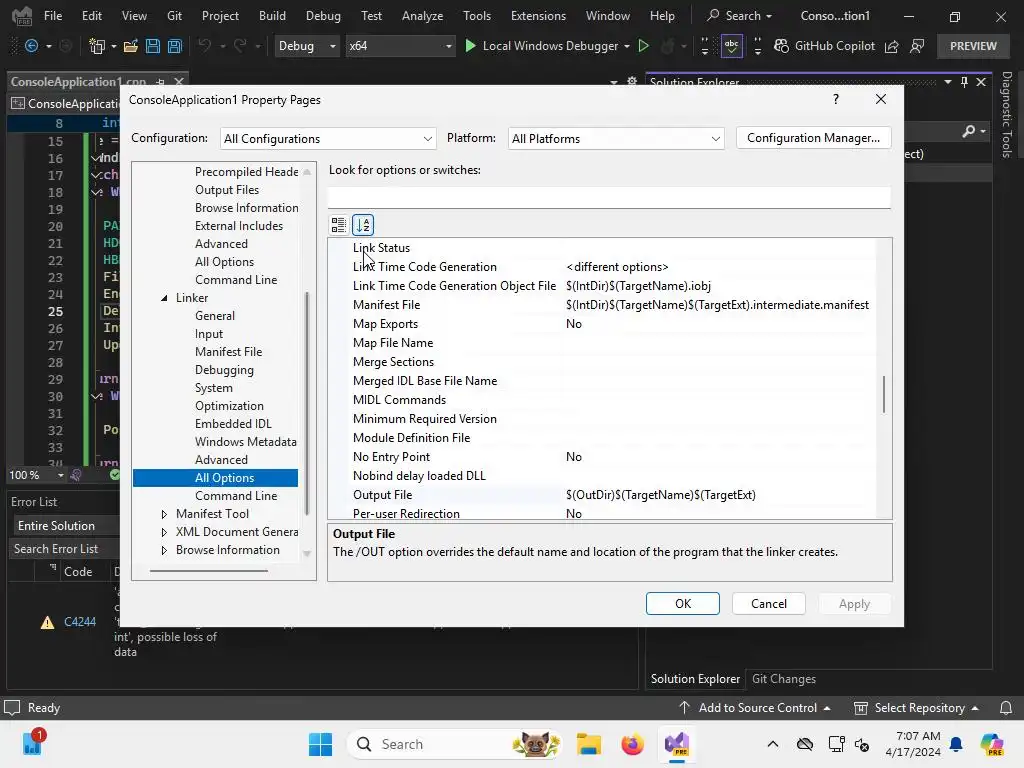Viewport: 1024px width, 768px height.
Task: Select the No Entry Point property row
Action: pos(610,457)
